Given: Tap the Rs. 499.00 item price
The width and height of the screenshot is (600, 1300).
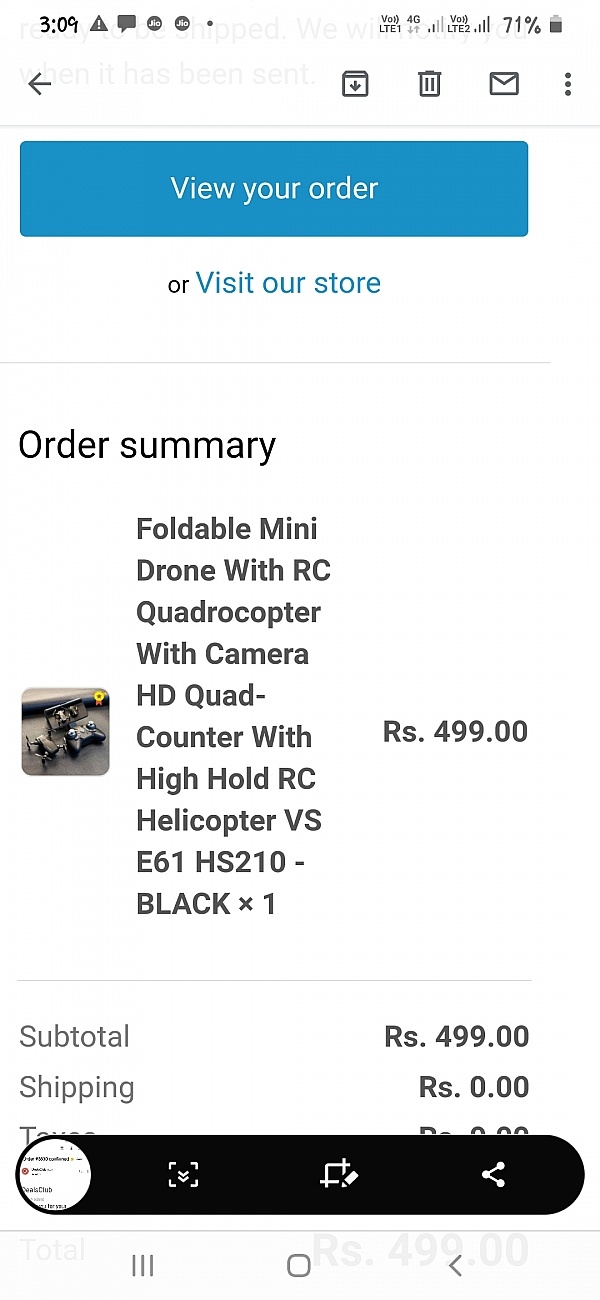Looking at the screenshot, I should tap(455, 732).
